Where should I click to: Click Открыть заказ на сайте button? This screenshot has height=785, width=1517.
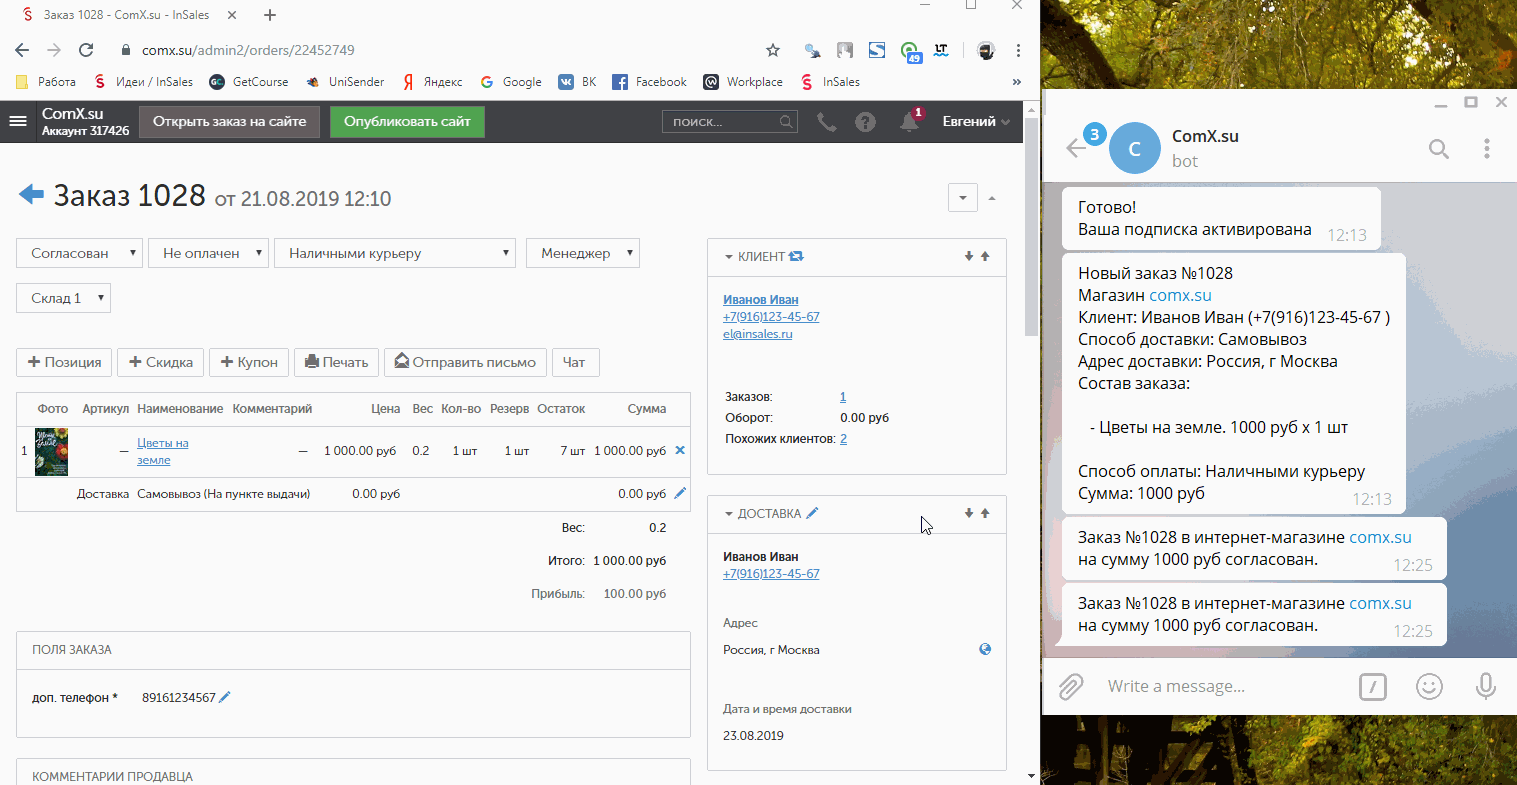point(229,121)
